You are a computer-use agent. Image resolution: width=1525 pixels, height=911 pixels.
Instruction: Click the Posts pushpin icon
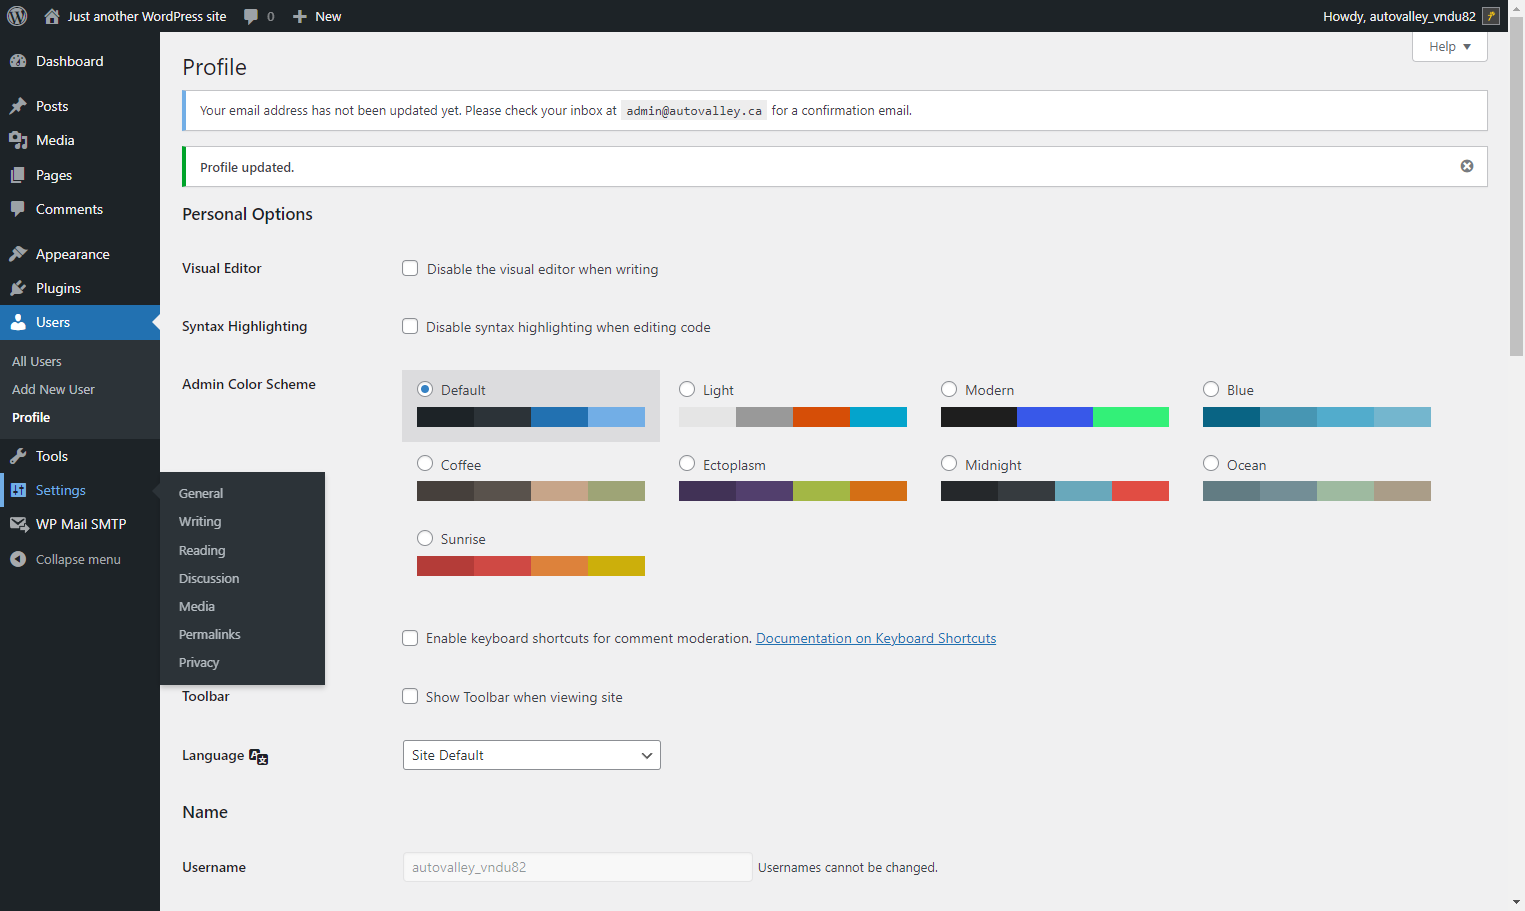coord(18,106)
